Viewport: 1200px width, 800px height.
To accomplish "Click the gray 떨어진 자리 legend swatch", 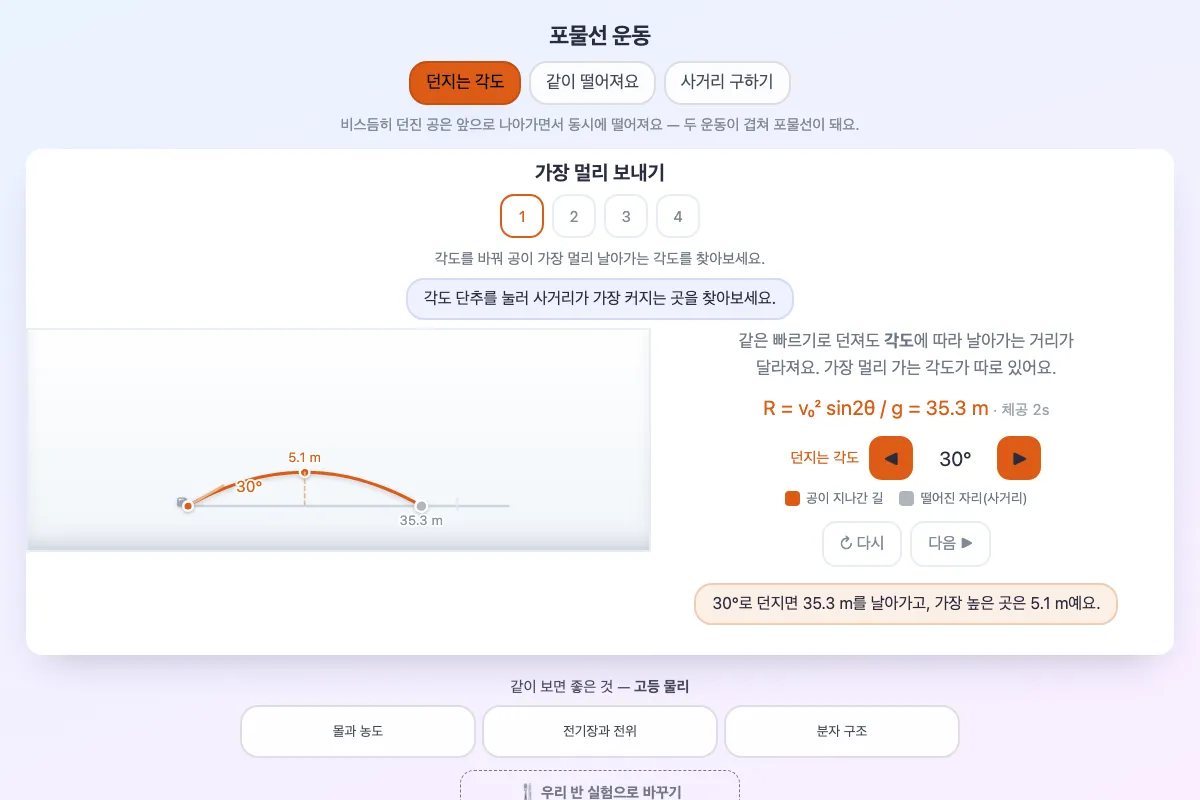I will click(x=906, y=498).
